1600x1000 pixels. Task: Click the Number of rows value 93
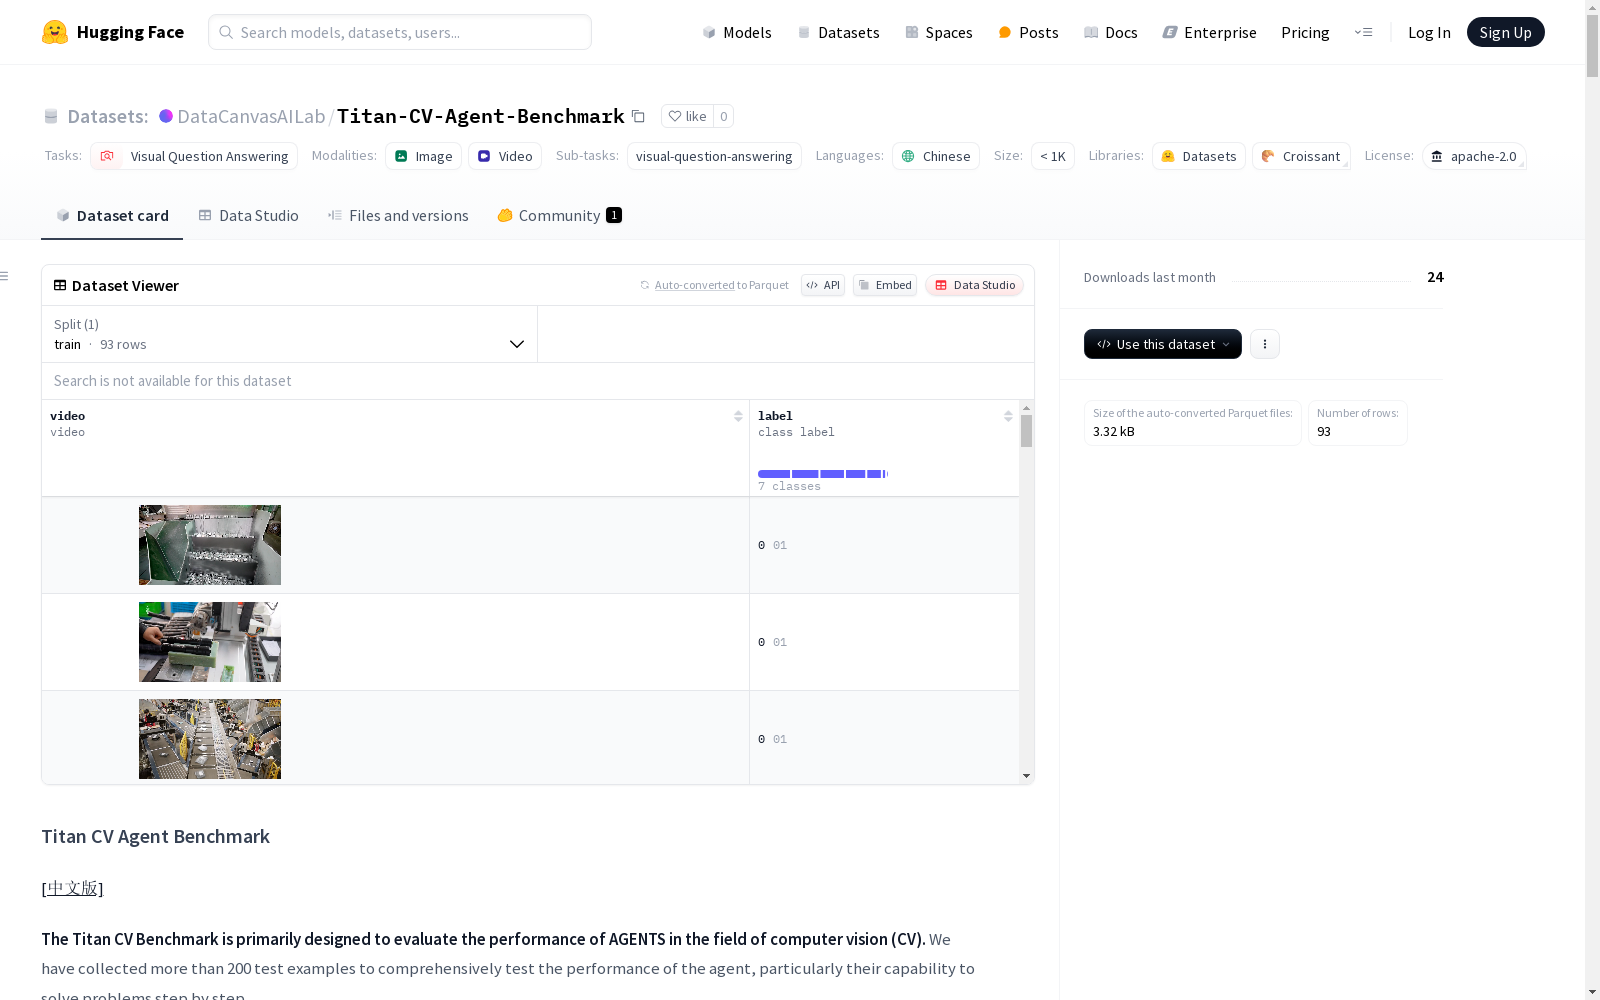coord(1324,432)
